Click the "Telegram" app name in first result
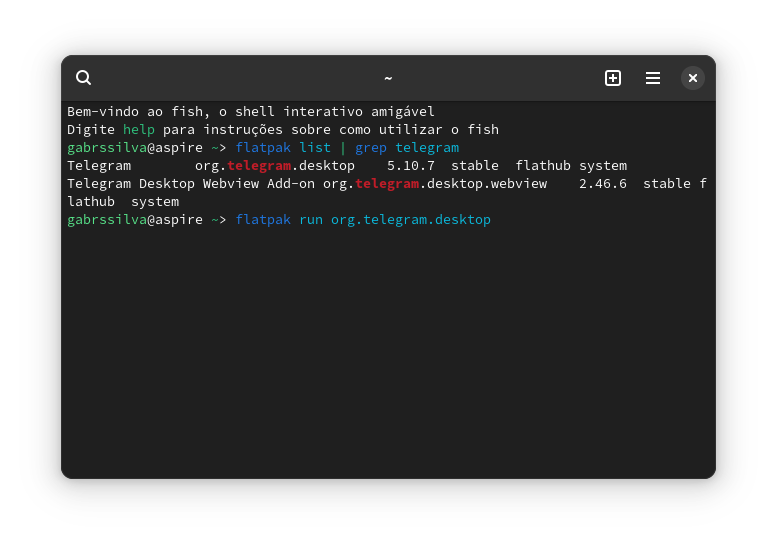This screenshot has height=546, width=777. 99,165
